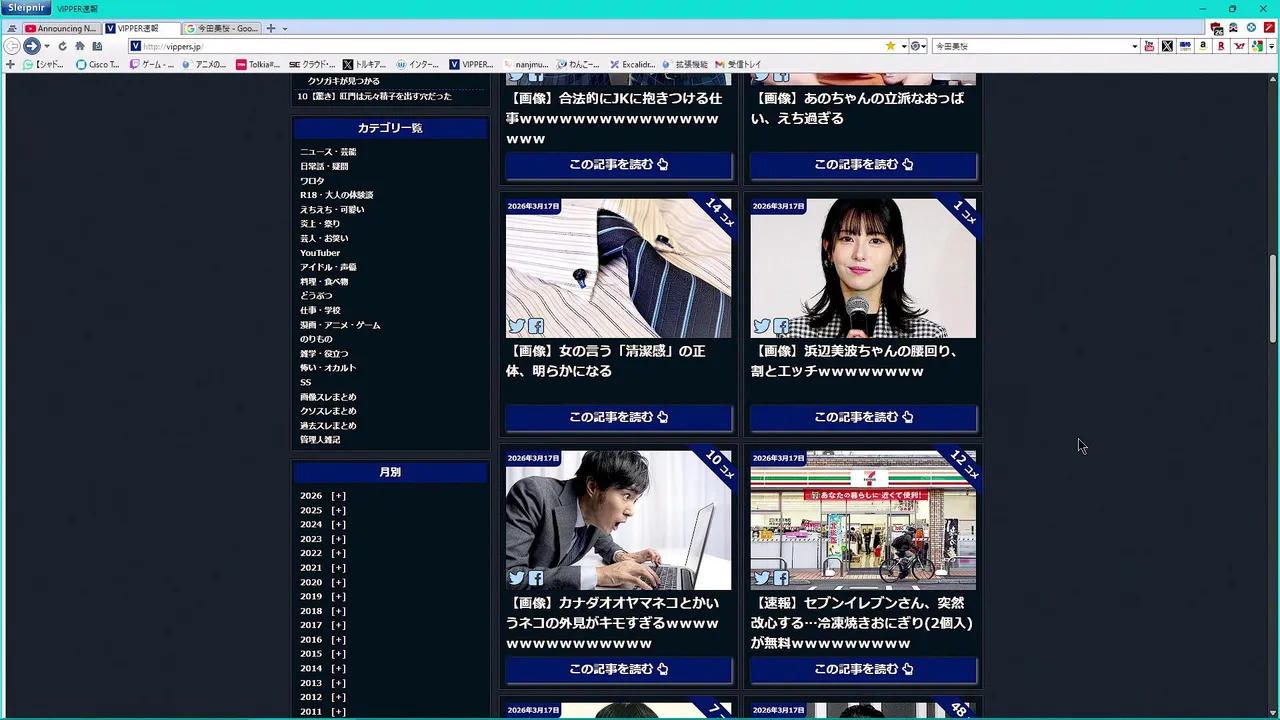Image resolution: width=1280 pixels, height=720 pixels.
Task: Open navigation history dropdown beside forward button
Action: (x=46, y=46)
